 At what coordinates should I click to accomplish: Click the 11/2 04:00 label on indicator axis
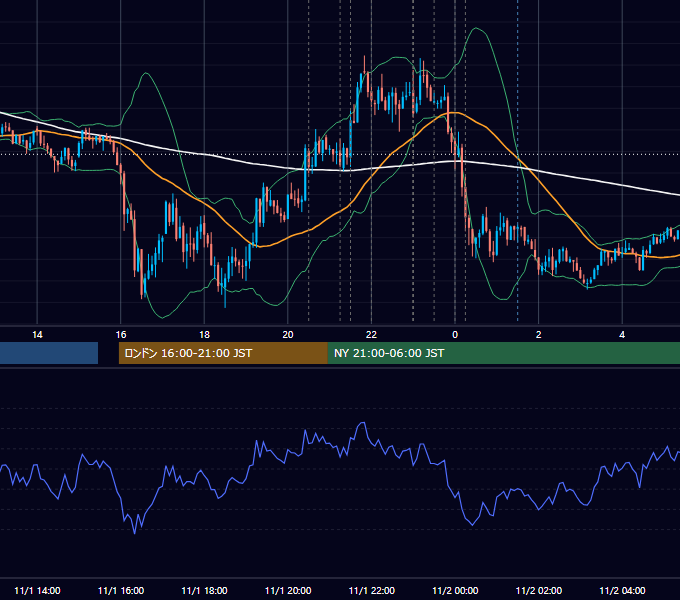point(622,590)
